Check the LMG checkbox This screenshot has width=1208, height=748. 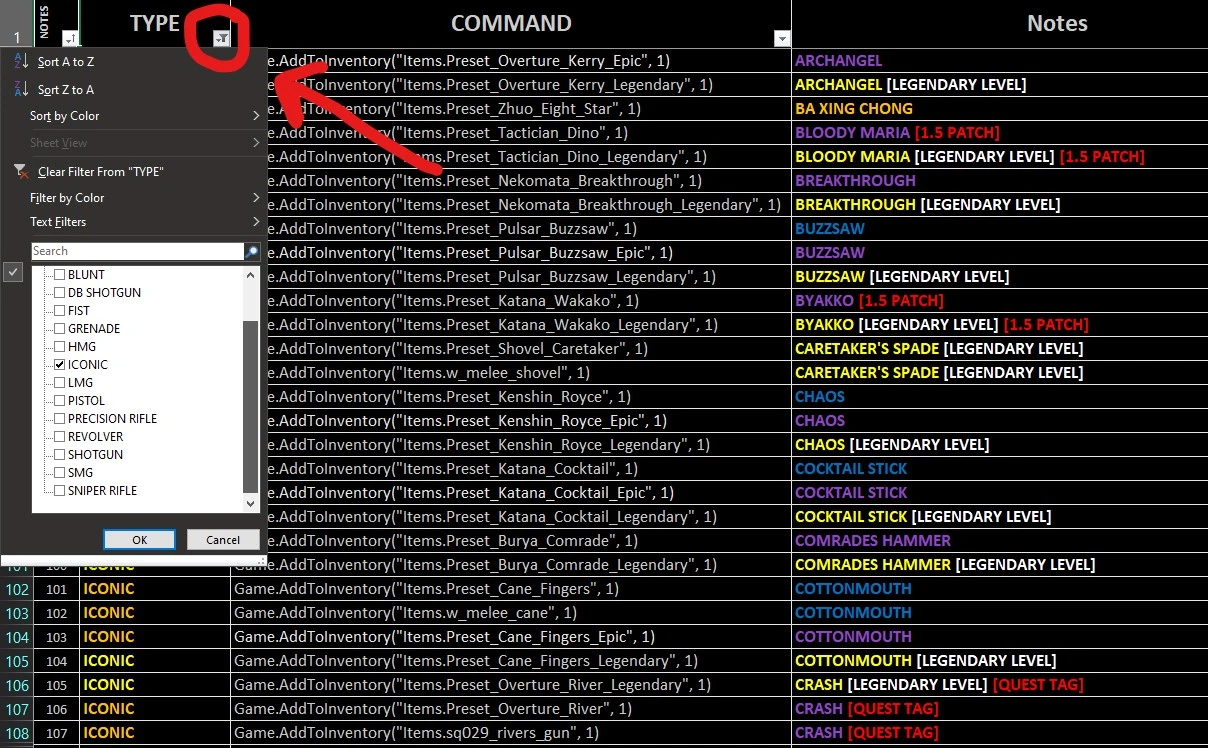60,383
